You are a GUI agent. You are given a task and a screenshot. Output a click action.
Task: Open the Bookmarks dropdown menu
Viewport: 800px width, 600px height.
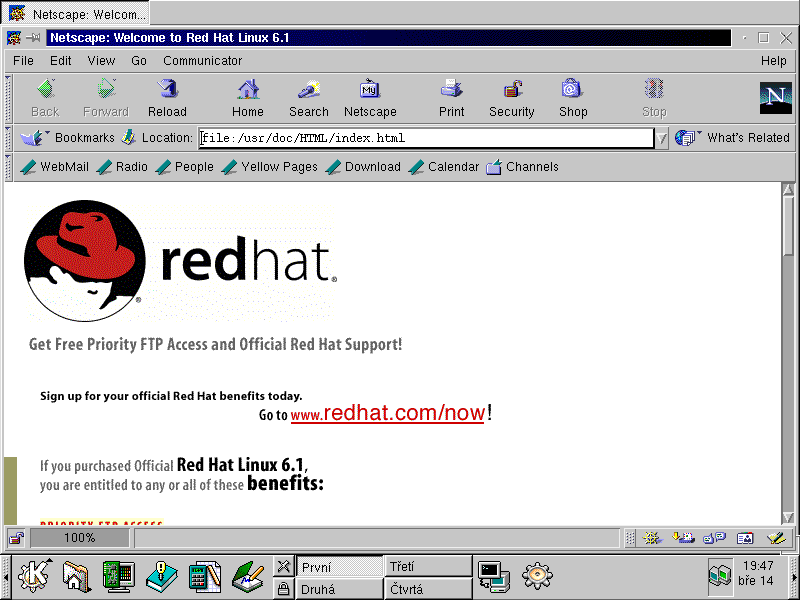pyautogui.click(x=67, y=138)
